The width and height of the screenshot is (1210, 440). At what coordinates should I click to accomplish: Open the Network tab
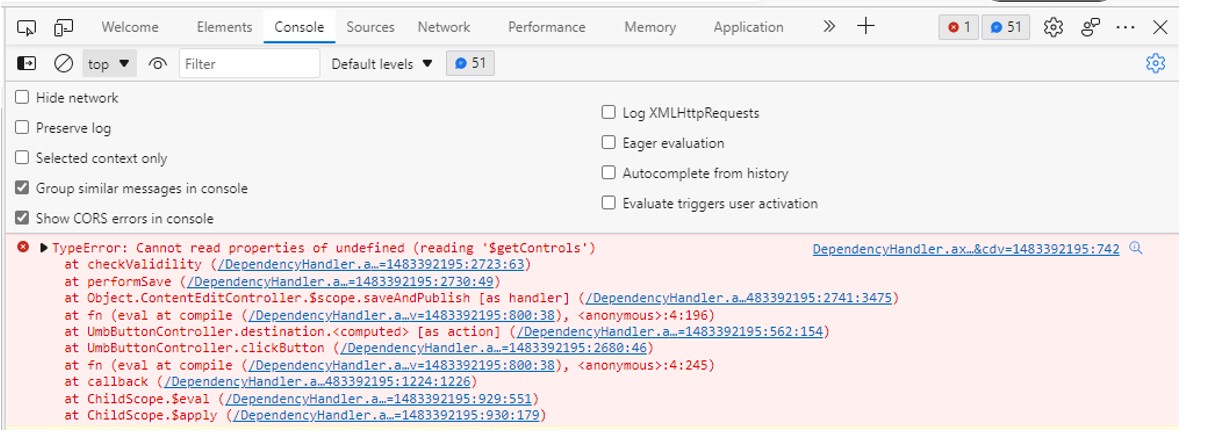click(444, 27)
